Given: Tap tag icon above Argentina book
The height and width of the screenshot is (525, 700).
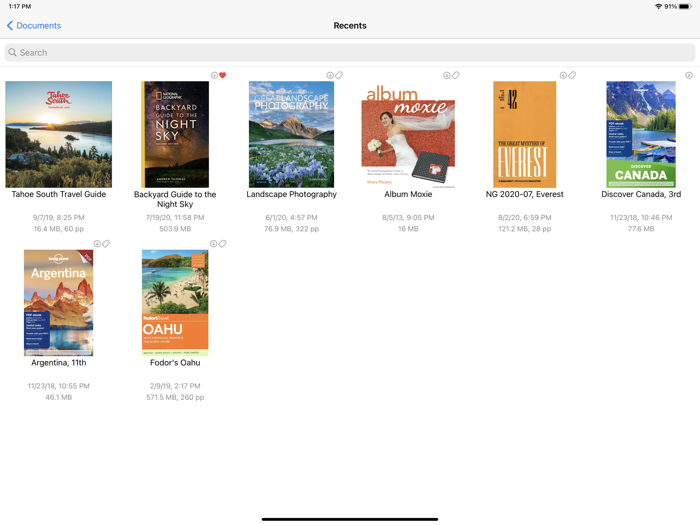Looking at the screenshot, I should tap(106, 243).
